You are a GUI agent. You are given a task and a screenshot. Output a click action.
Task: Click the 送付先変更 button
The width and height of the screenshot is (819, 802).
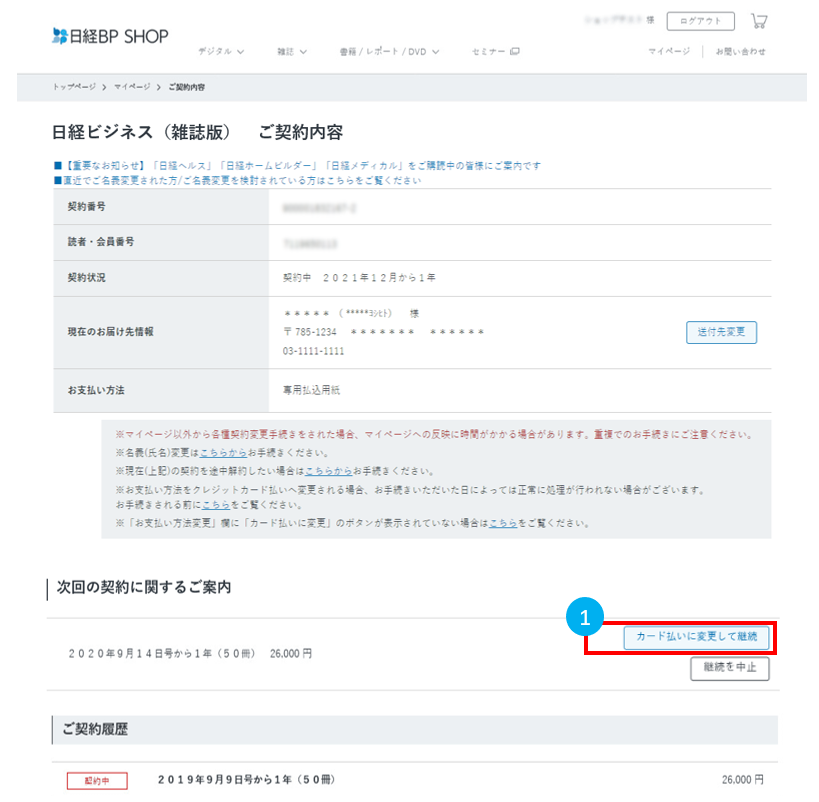[x=721, y=332]
